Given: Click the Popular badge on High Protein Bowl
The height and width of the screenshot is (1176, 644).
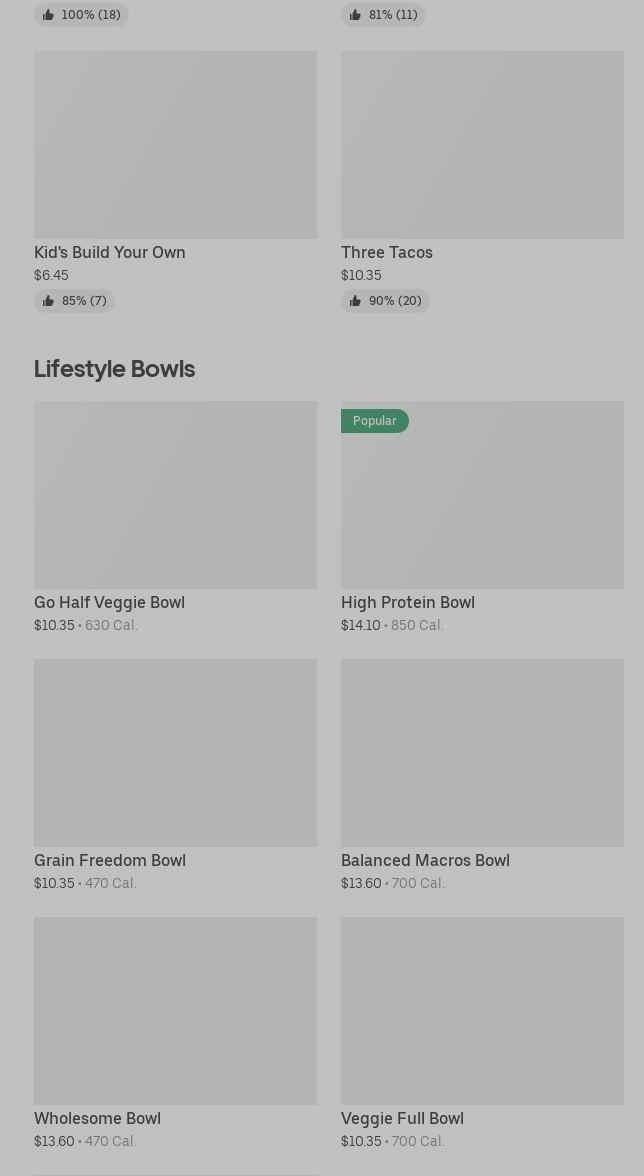Looking at the screenshot, I should [375, 421].
